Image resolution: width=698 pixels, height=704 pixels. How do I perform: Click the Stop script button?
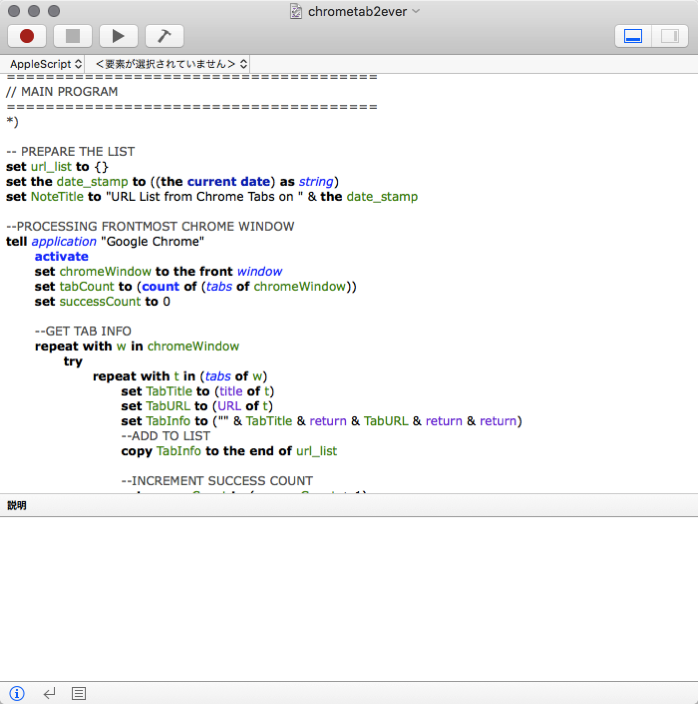pos(73,36)
